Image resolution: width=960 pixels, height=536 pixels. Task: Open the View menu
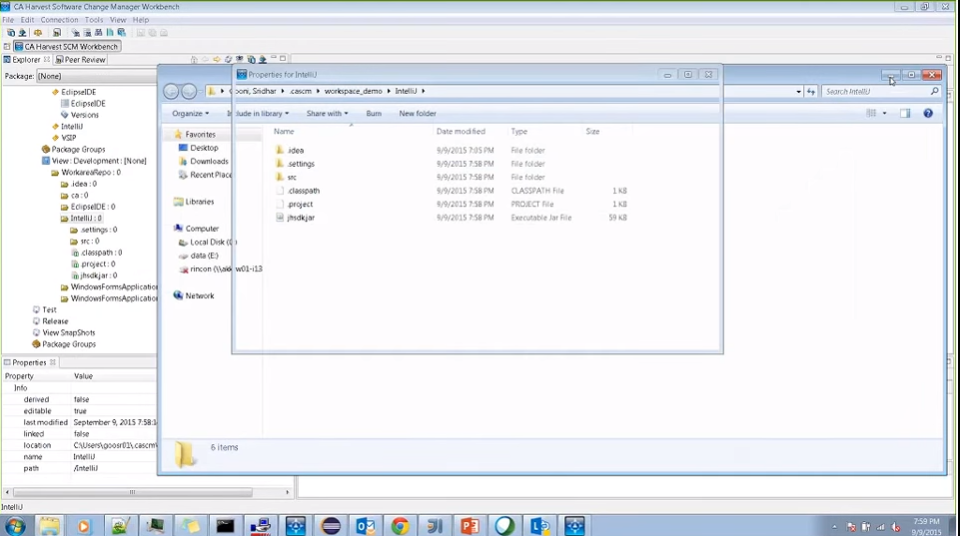(x=118, y=20)
